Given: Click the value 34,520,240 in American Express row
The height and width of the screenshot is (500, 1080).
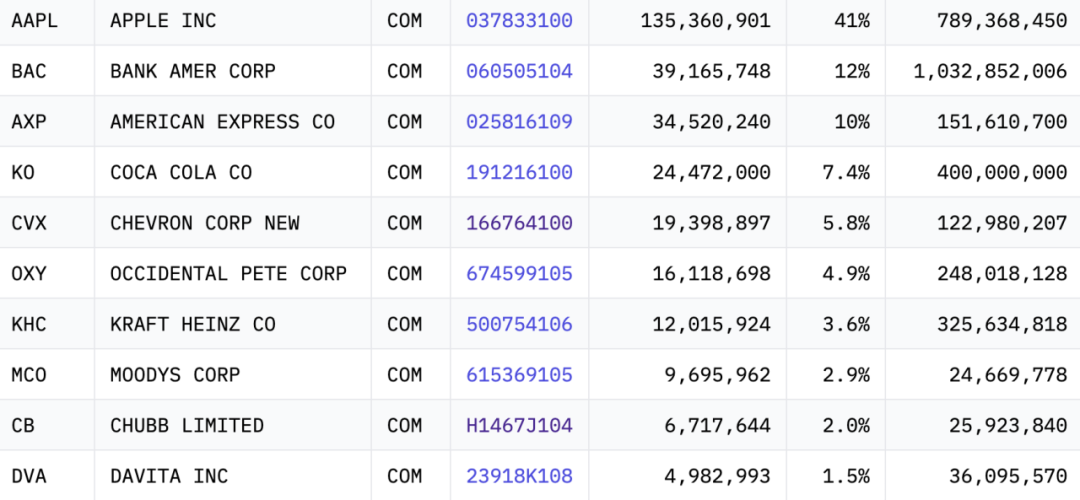Looking at the screenshot, I should click(x=712, y=123).
